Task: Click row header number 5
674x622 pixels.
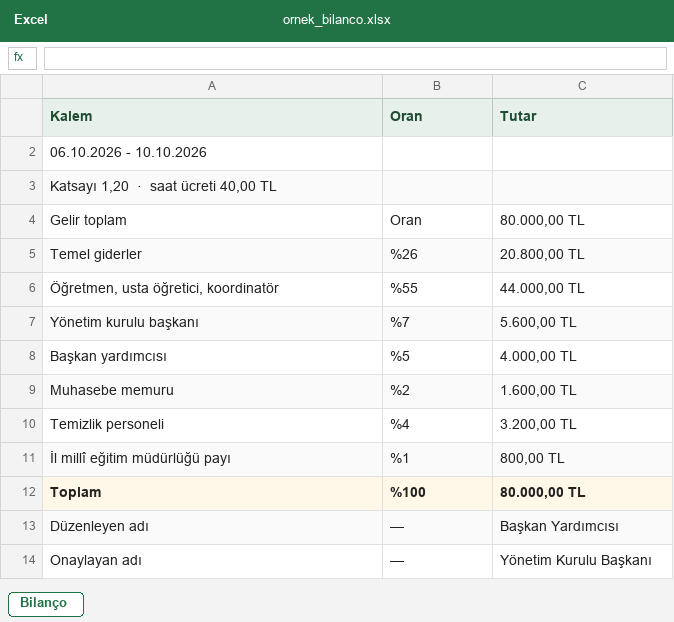Action: 21,255
